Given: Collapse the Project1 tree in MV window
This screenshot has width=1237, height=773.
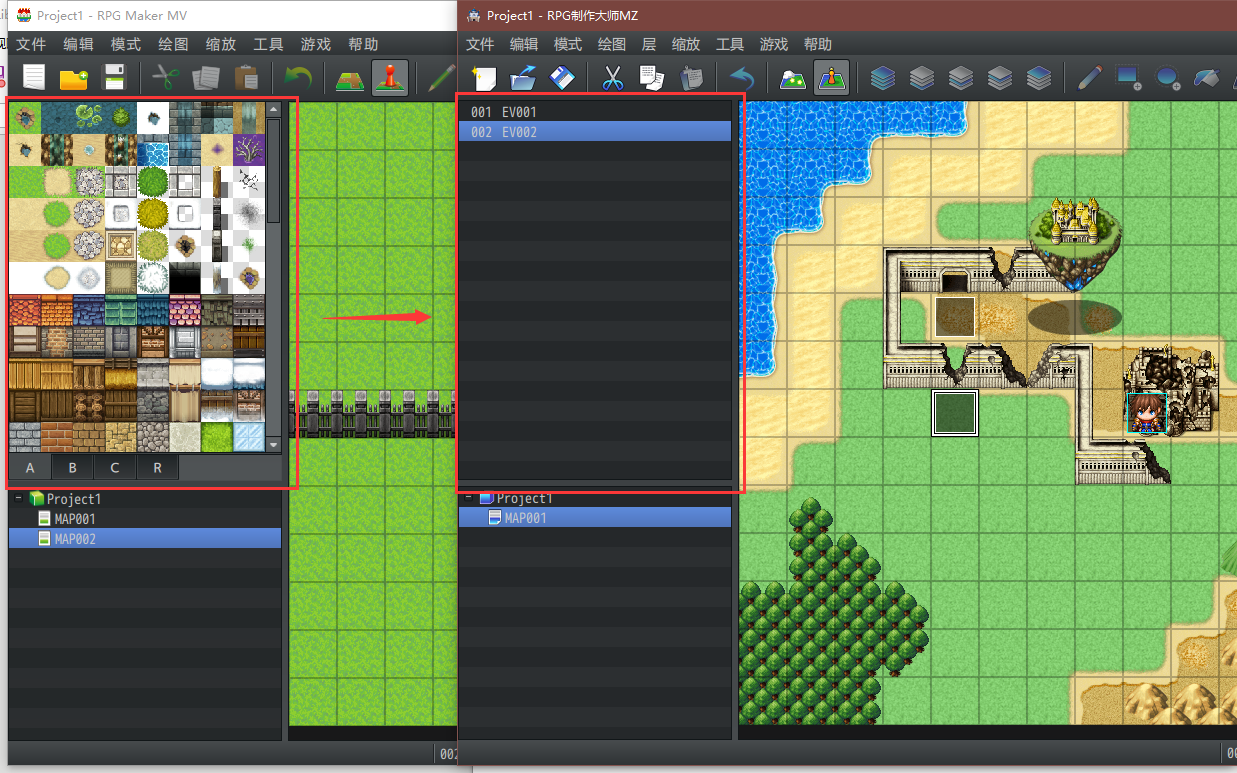Looking at the screenshot, I should 19,498.
